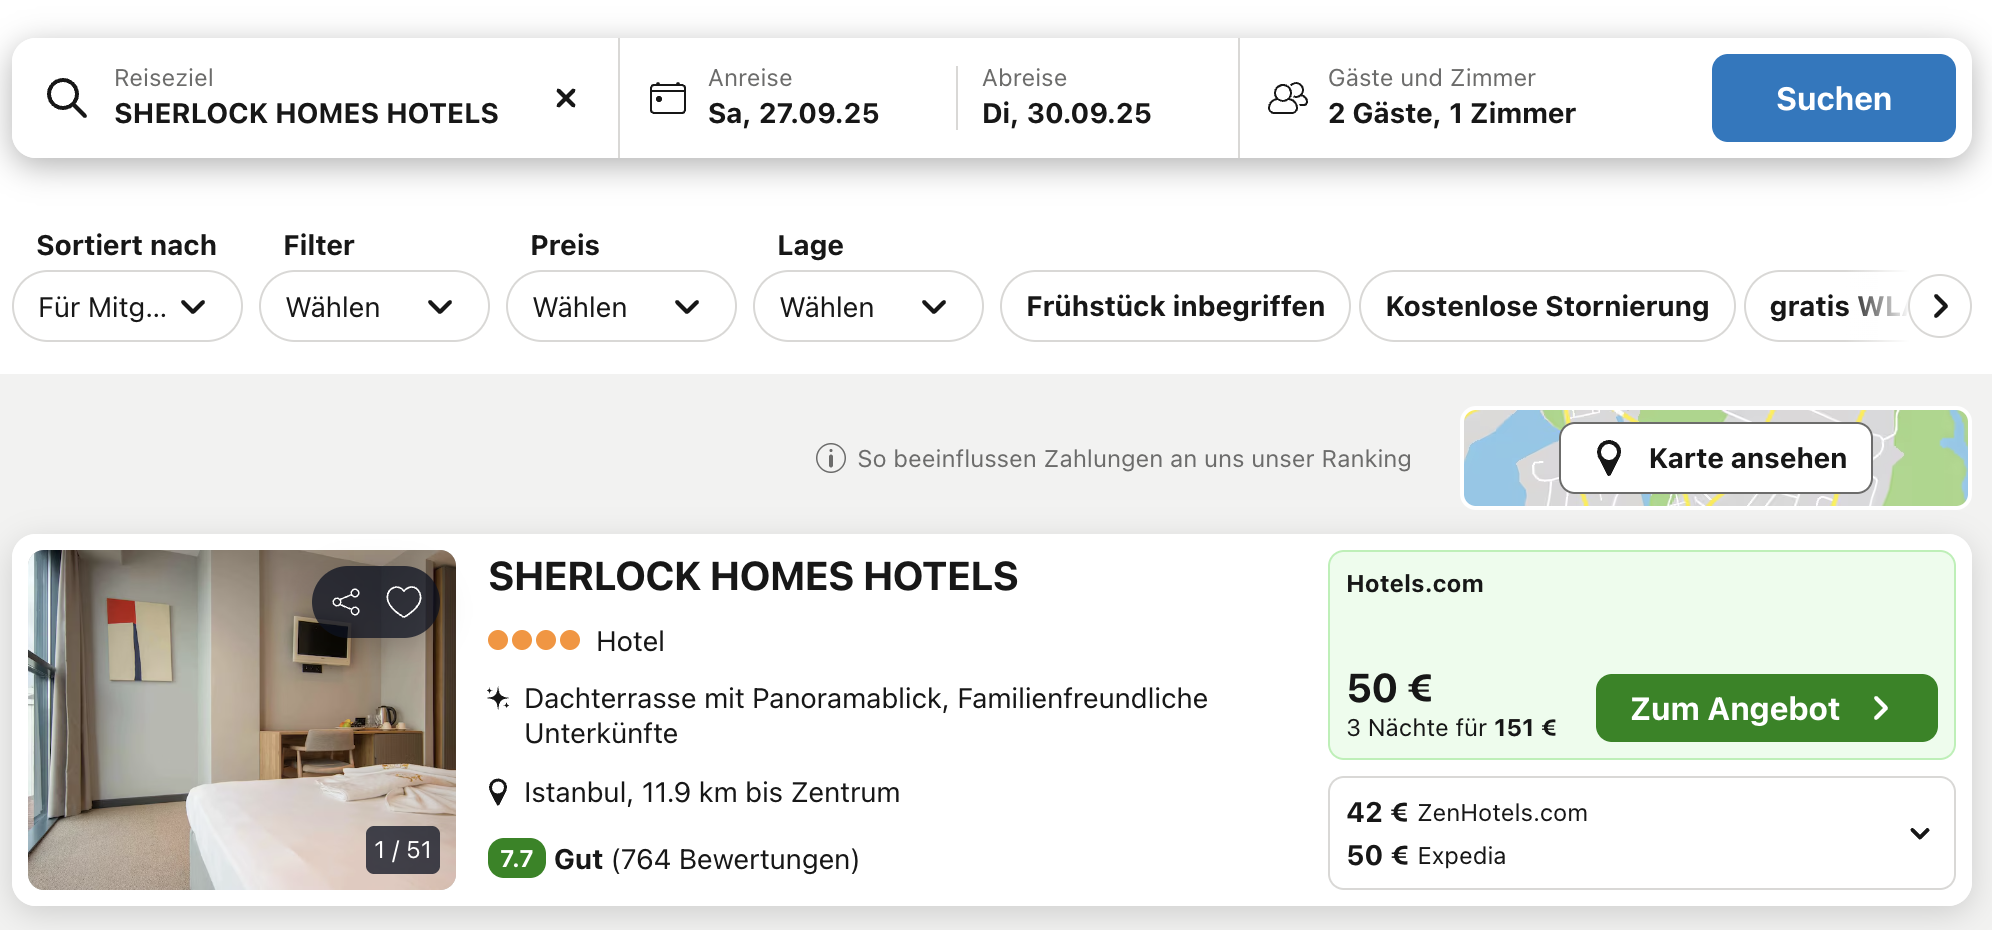Click the Suchen button
Image resolution: width=1992 pixels, height=930 pixels.
click(x=1833, y=98)
